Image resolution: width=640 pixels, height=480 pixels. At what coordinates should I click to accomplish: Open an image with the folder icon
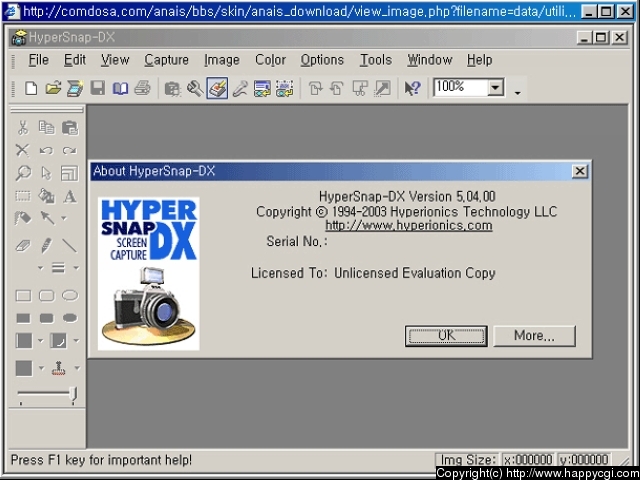tap(53, 88)
